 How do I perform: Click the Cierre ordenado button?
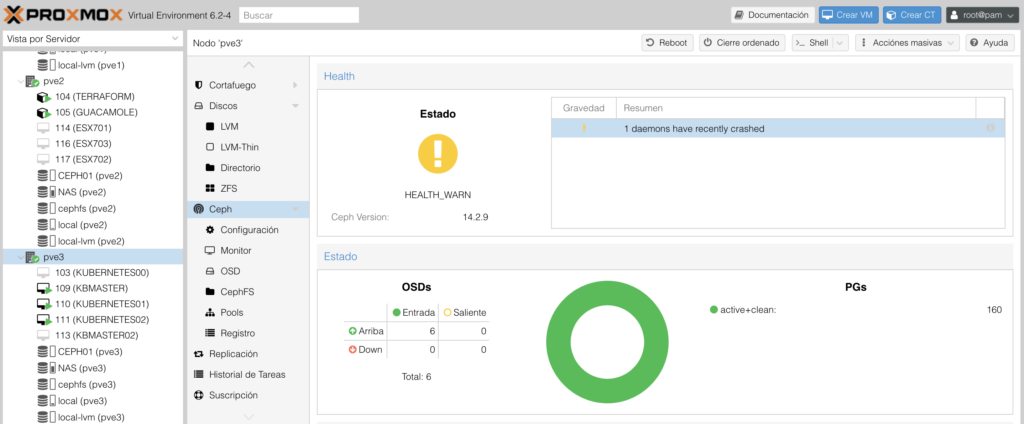(742, 42)
